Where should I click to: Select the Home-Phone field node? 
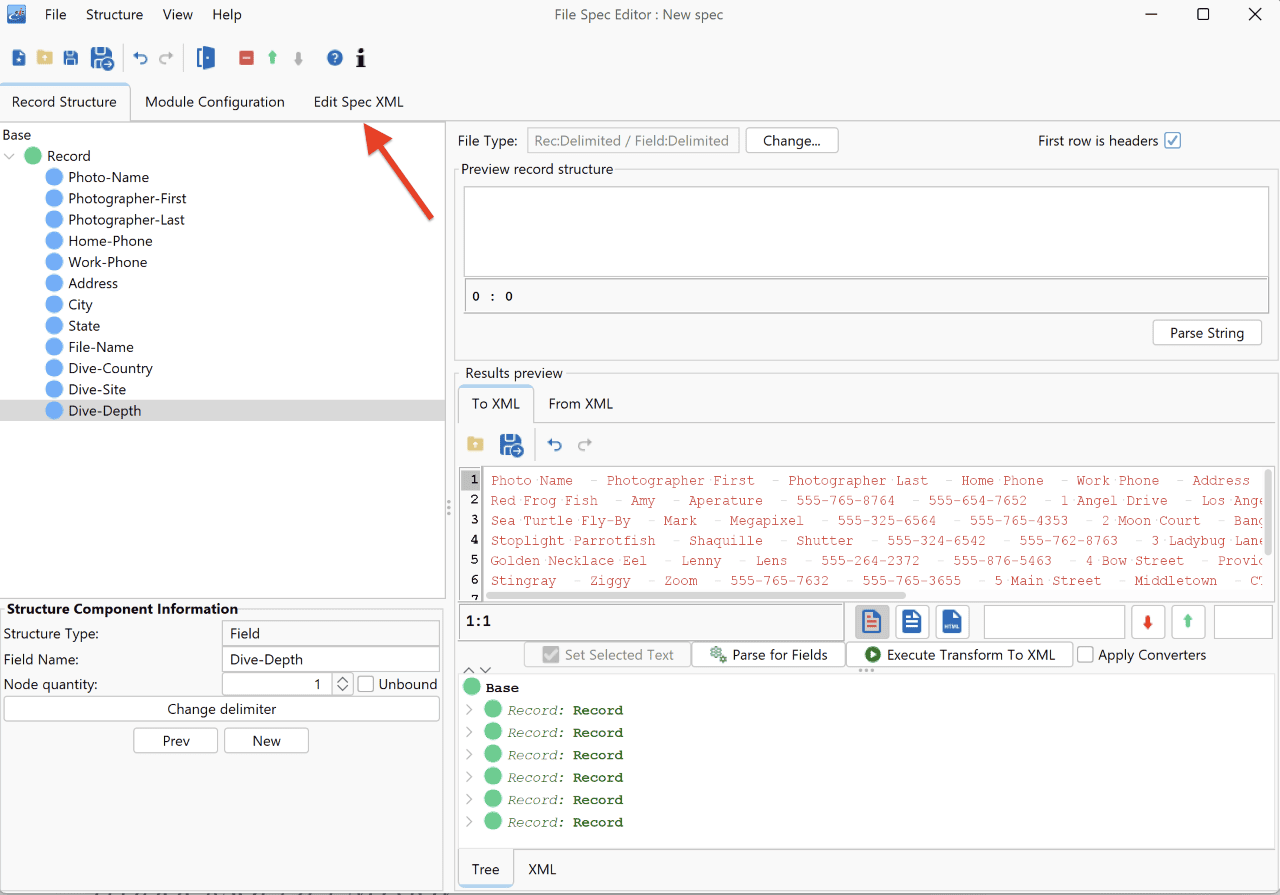tap(110, 241)
